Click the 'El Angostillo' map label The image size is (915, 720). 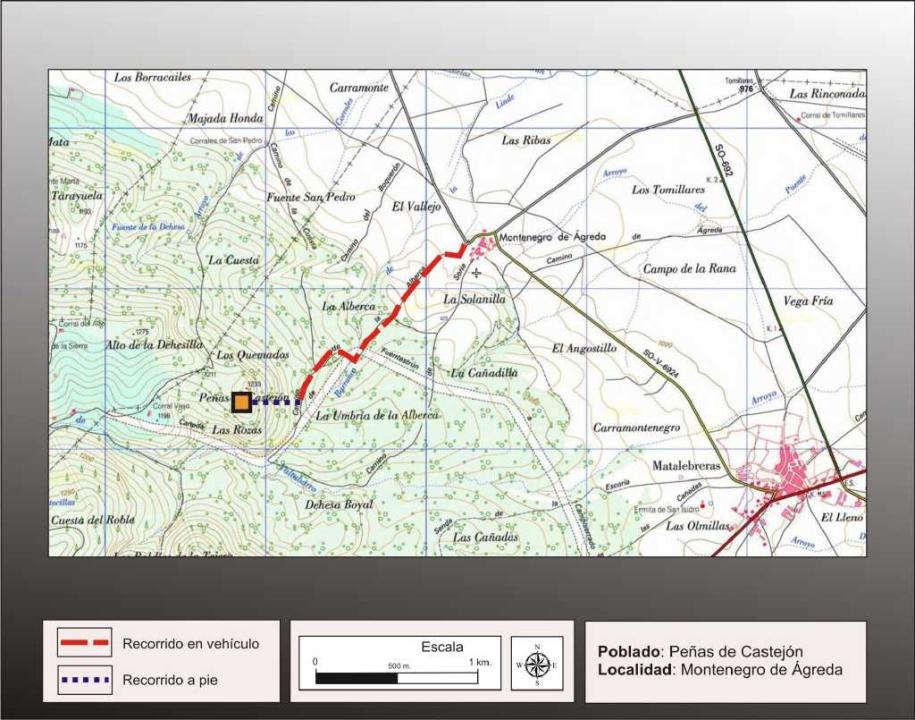(584, 348)
